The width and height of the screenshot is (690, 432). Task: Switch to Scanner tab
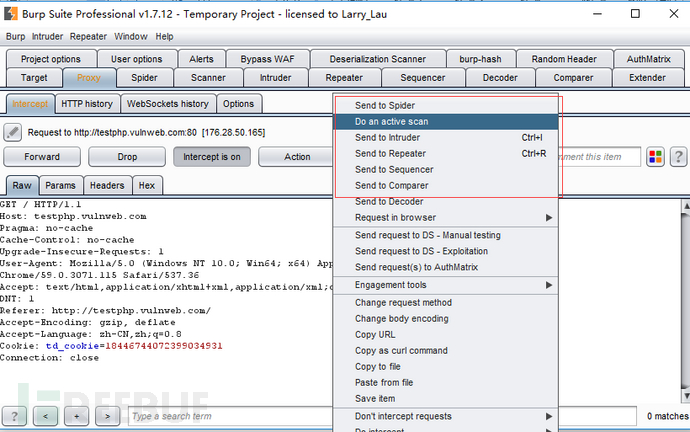coord(208,78)
